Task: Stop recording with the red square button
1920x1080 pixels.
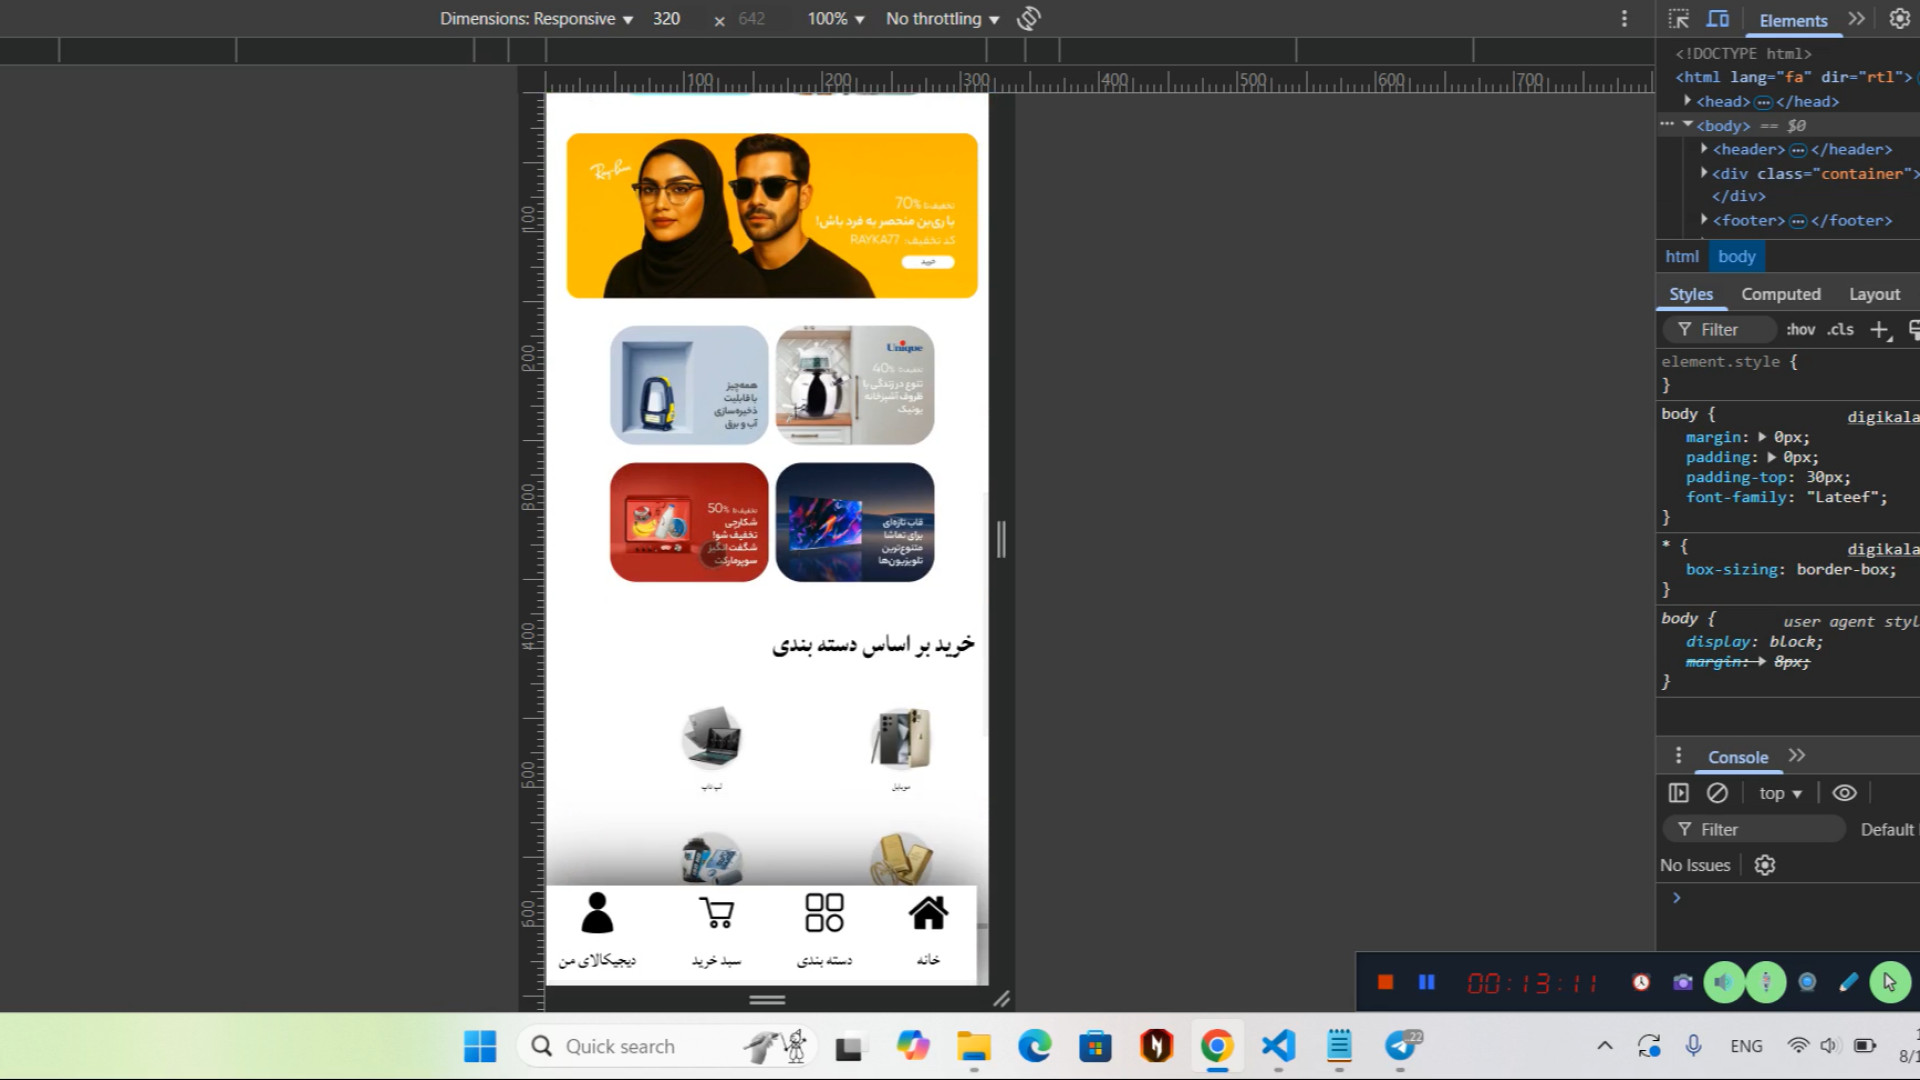Action: (1385, 983)
